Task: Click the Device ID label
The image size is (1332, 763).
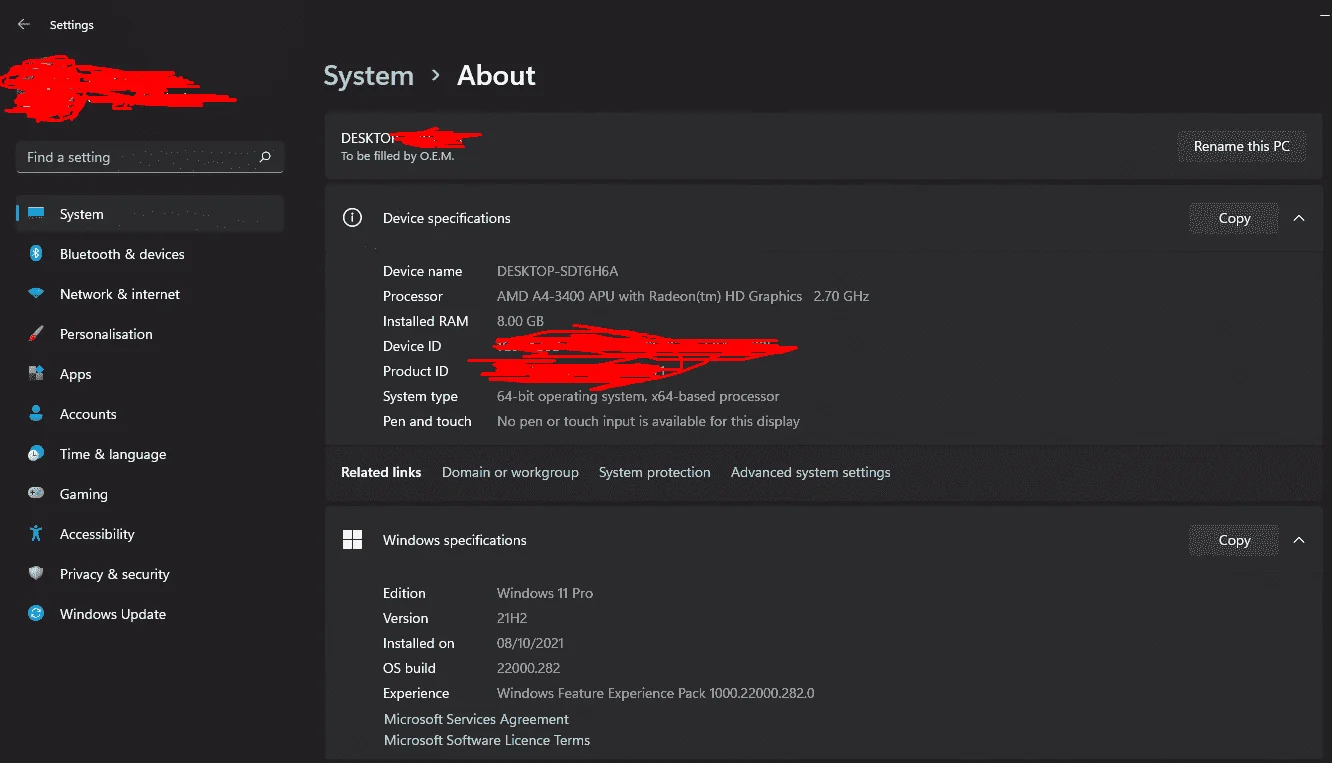Action: [412, 346]
